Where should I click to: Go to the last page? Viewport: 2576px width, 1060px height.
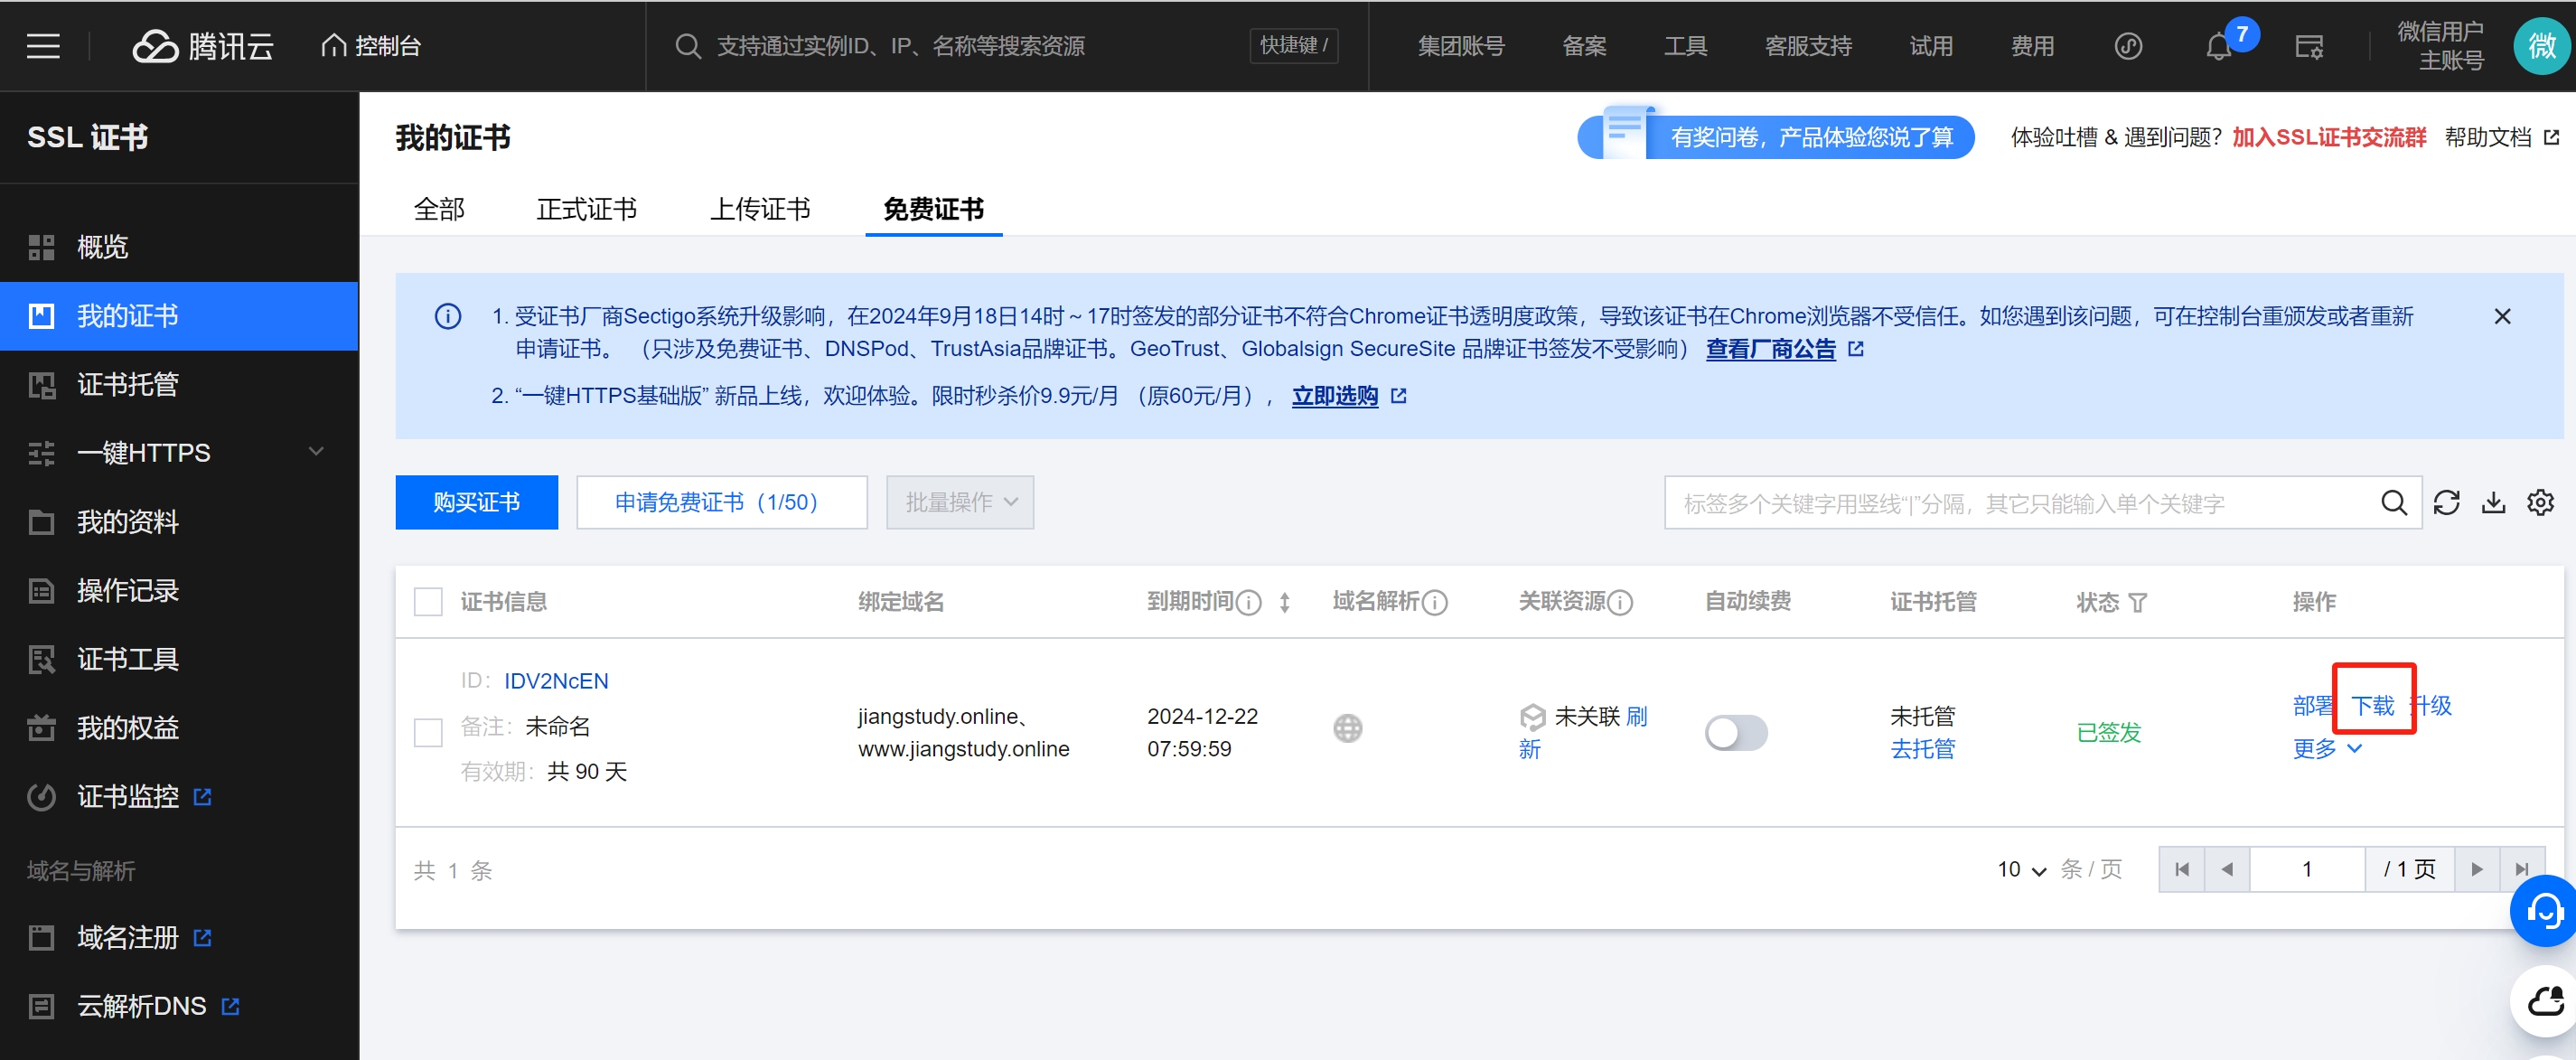(2522, 870)
